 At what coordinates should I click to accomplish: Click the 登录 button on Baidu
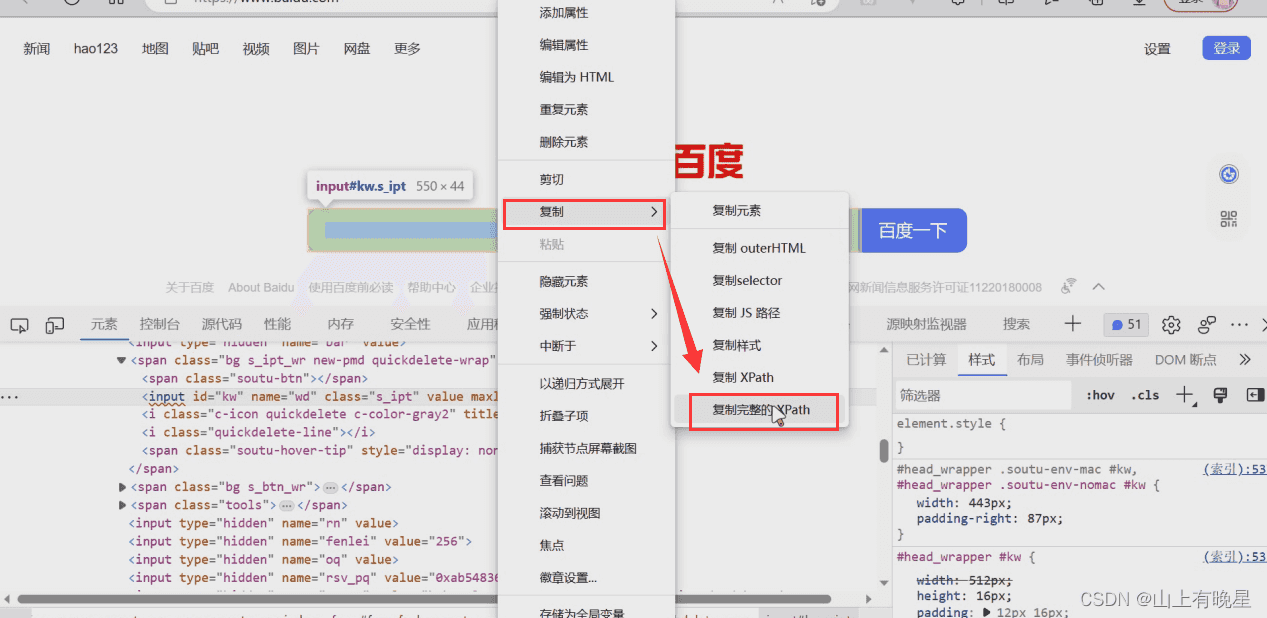(x=1227, y=48)
